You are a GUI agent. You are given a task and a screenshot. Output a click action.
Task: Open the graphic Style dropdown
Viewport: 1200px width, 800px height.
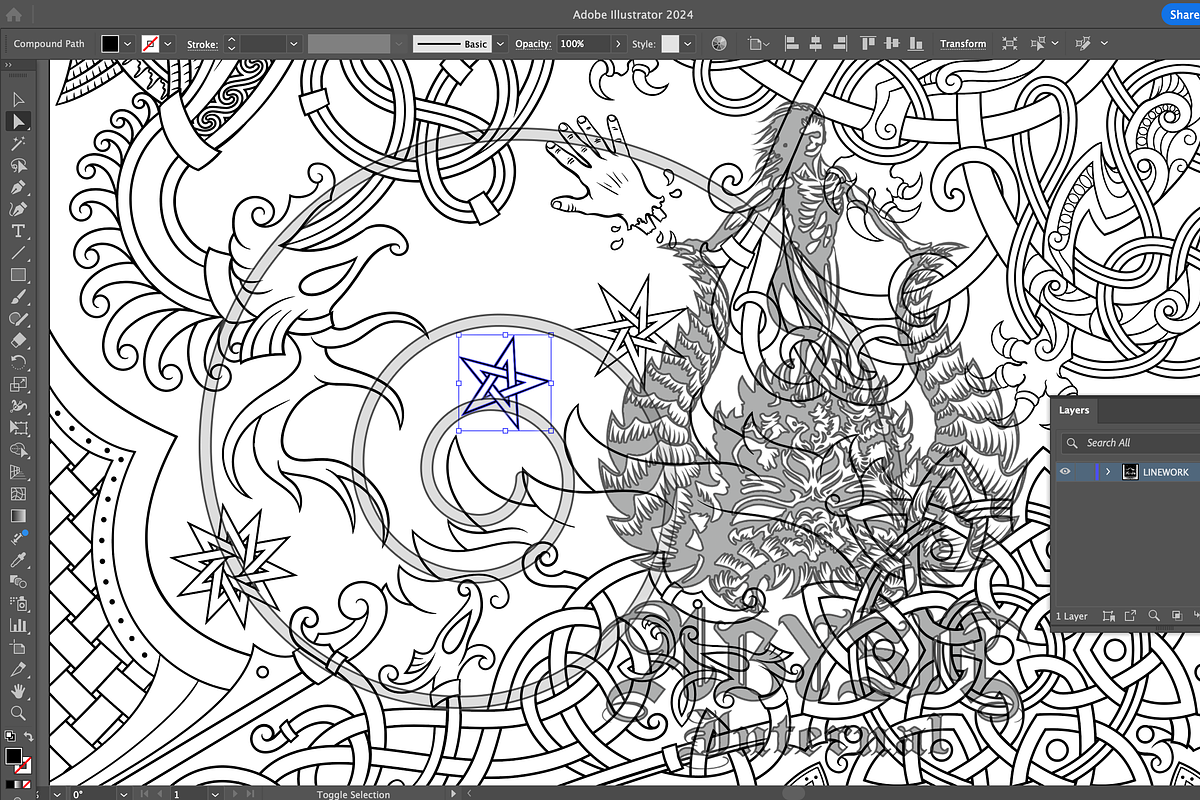[688, 44]
